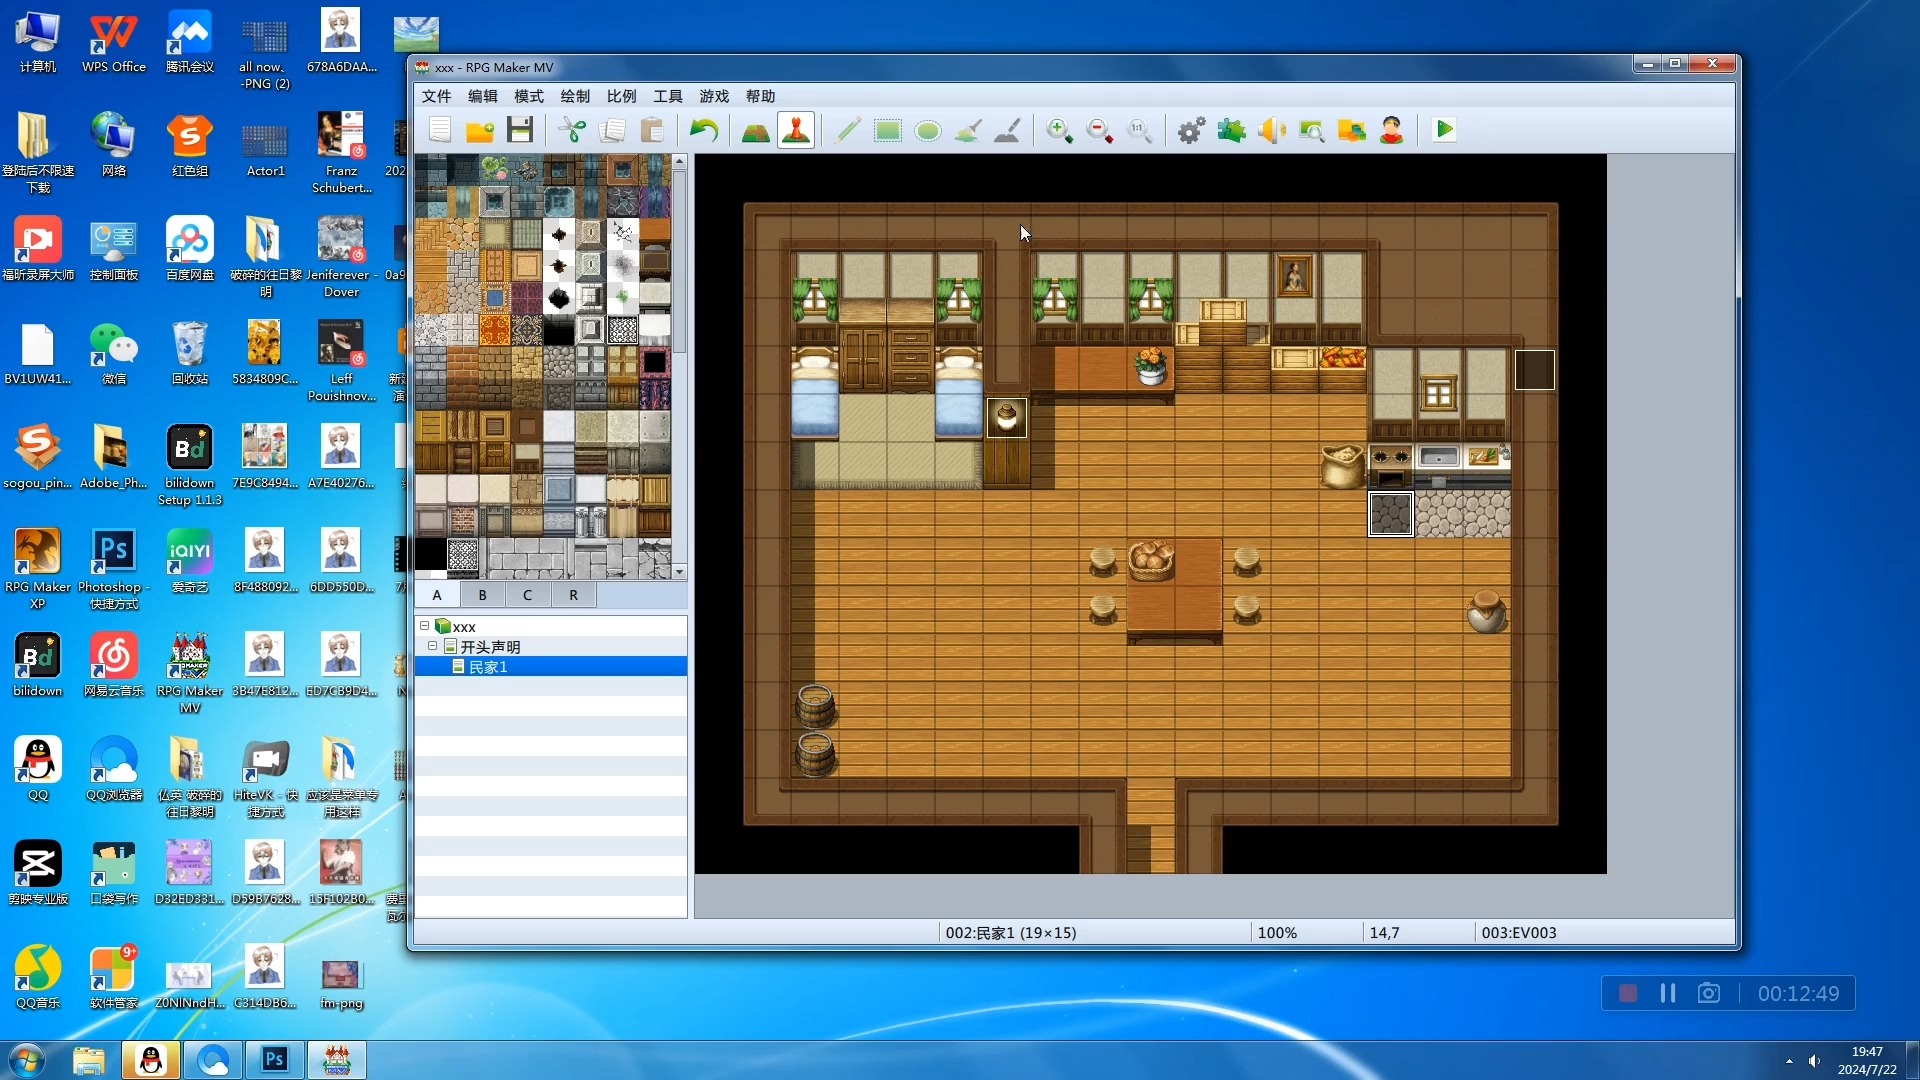Open the 编辑 menu
The image size is (1920, 1080).
(483, 96)
